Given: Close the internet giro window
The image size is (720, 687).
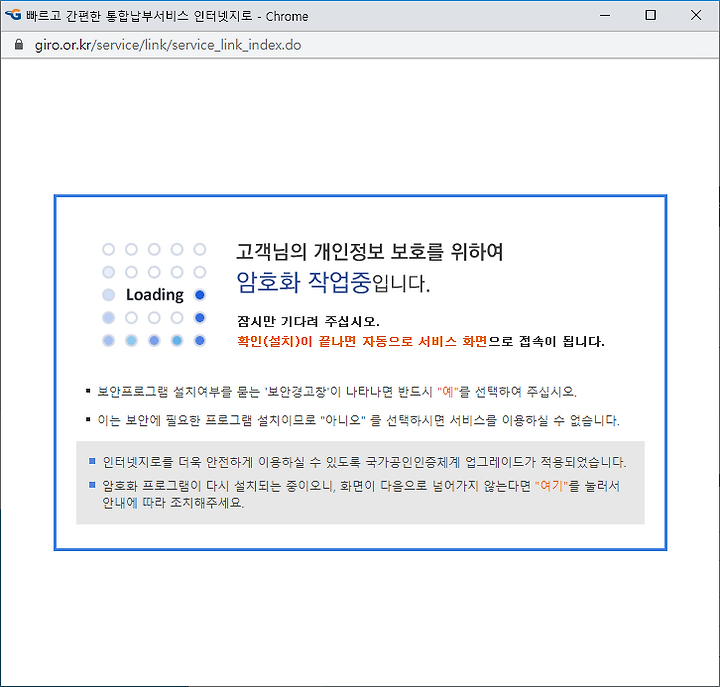Looking at the screenshot, I should 696,15.
